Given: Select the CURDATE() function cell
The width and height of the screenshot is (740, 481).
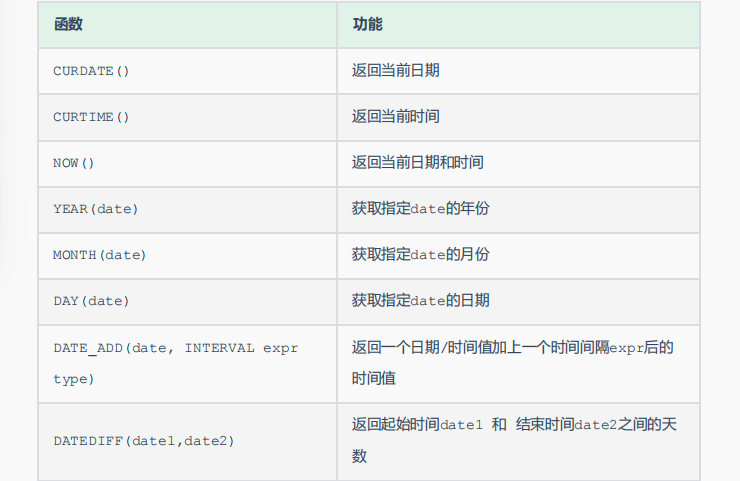Looking at the screenshot, I should (91, 71).
